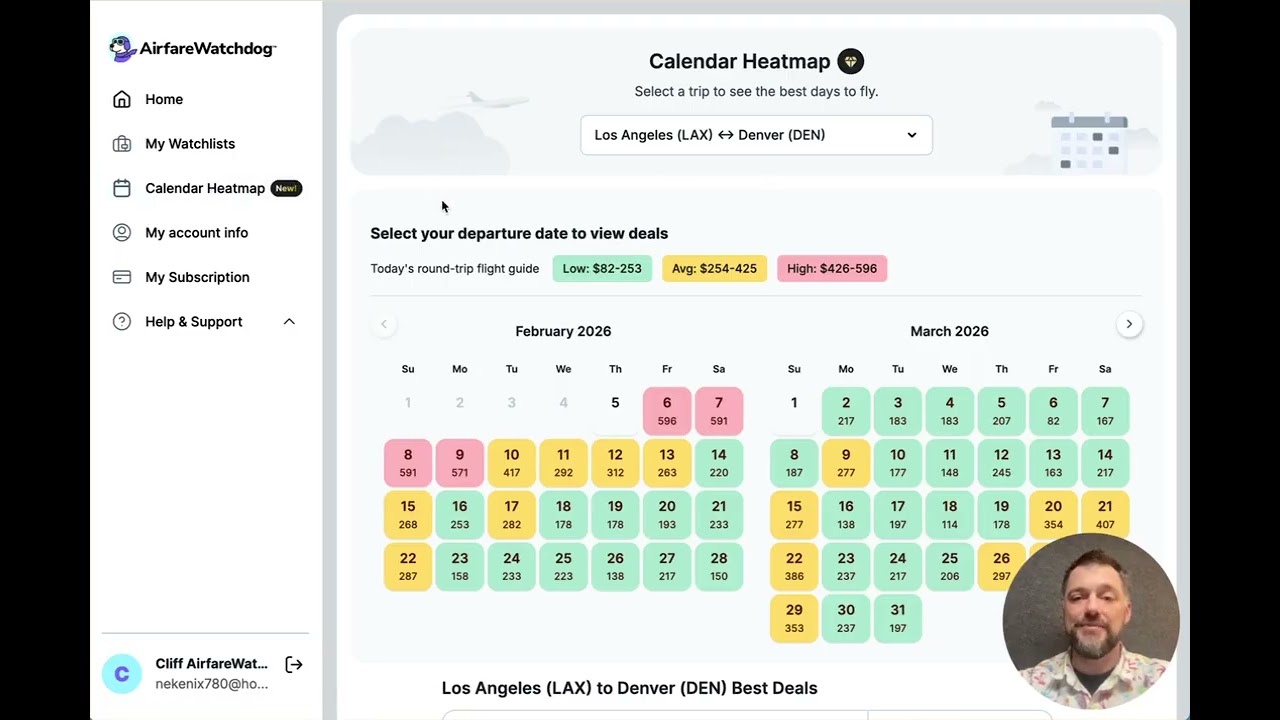Click the Cliff AirfareWat... account name
The width and height of the screenshot is (1280, 720).
pos(211,664)
